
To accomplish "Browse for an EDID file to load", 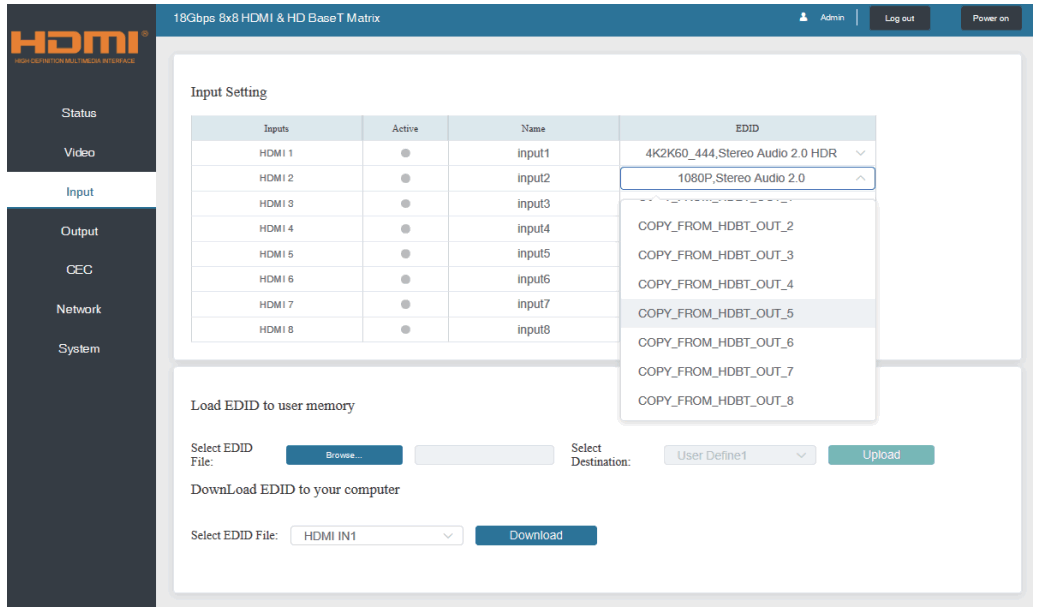I will pos(344,454).
